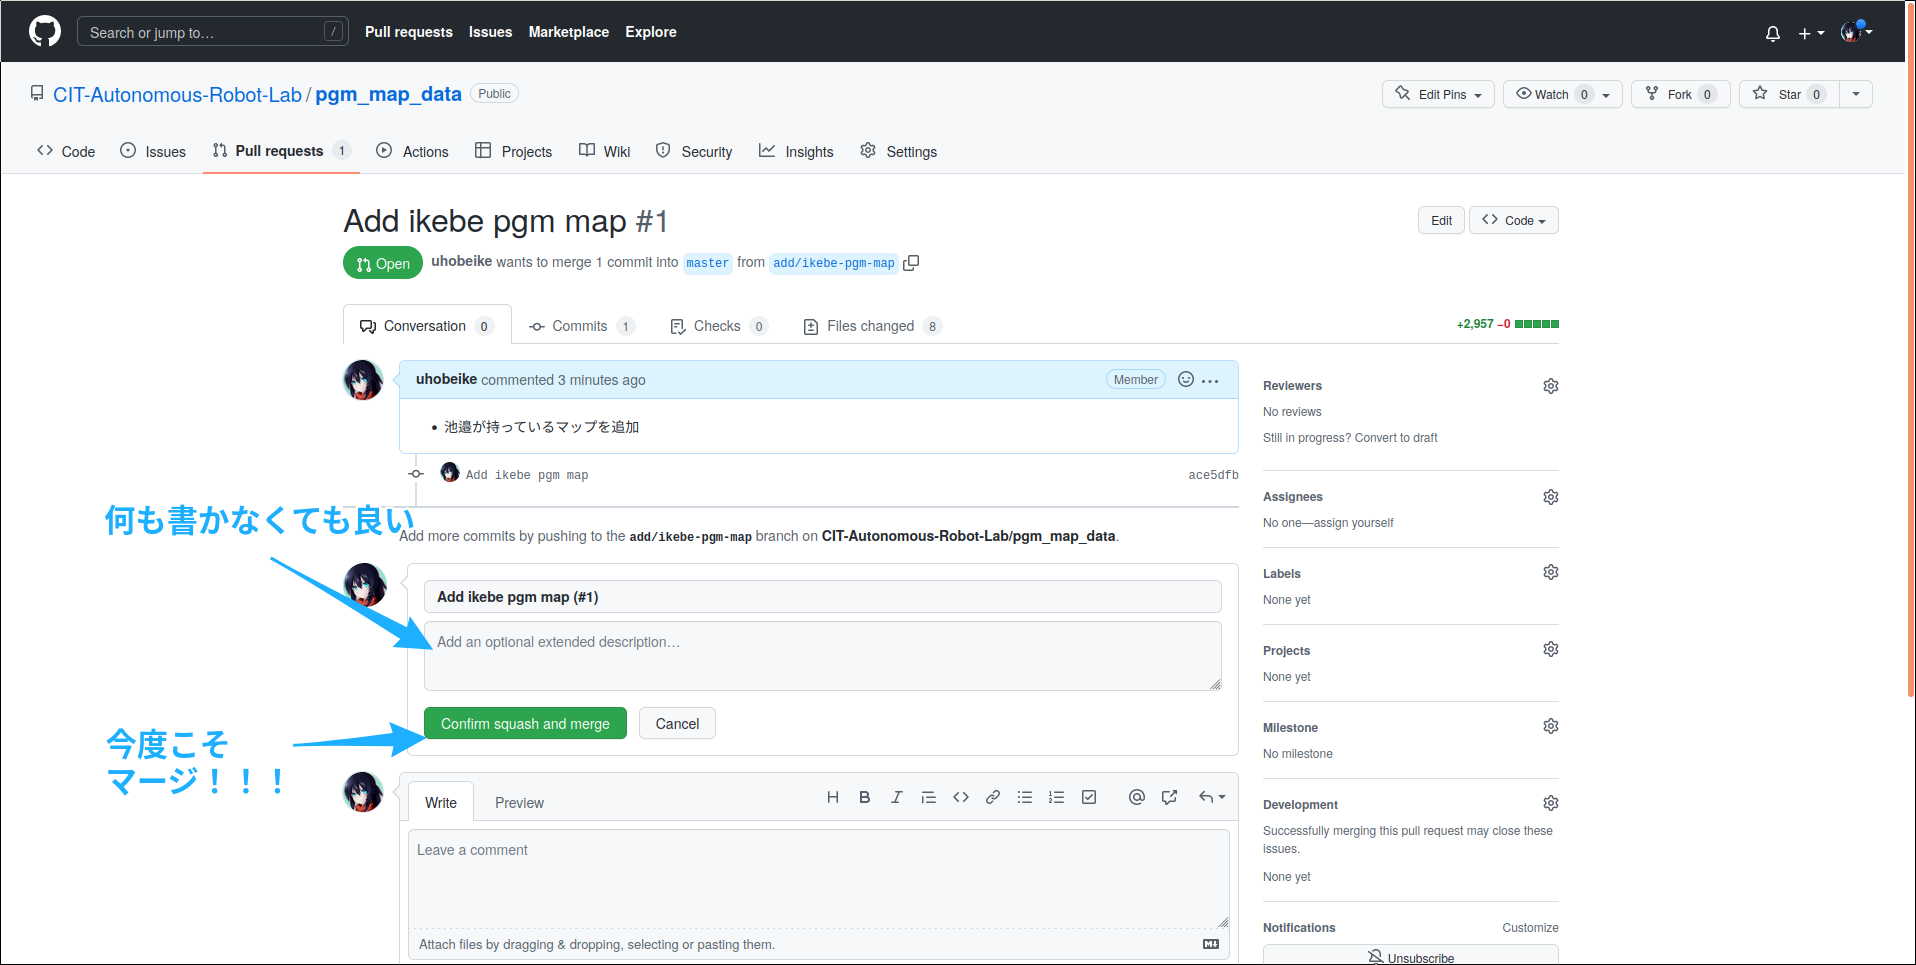
Task: Open the Labels settings gear
Action: pos(1550,572)
